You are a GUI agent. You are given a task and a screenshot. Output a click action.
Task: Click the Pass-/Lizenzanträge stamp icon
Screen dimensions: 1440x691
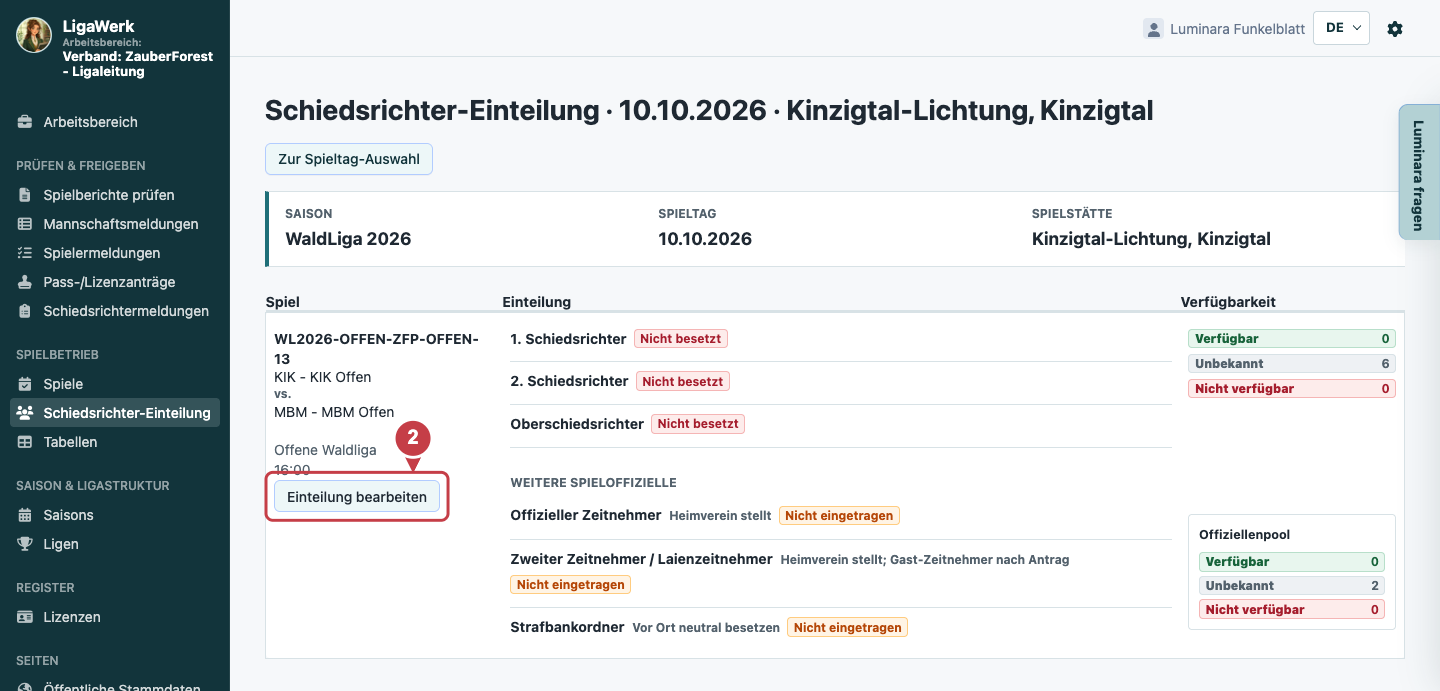pyautogui.click(x=25, y=282)
